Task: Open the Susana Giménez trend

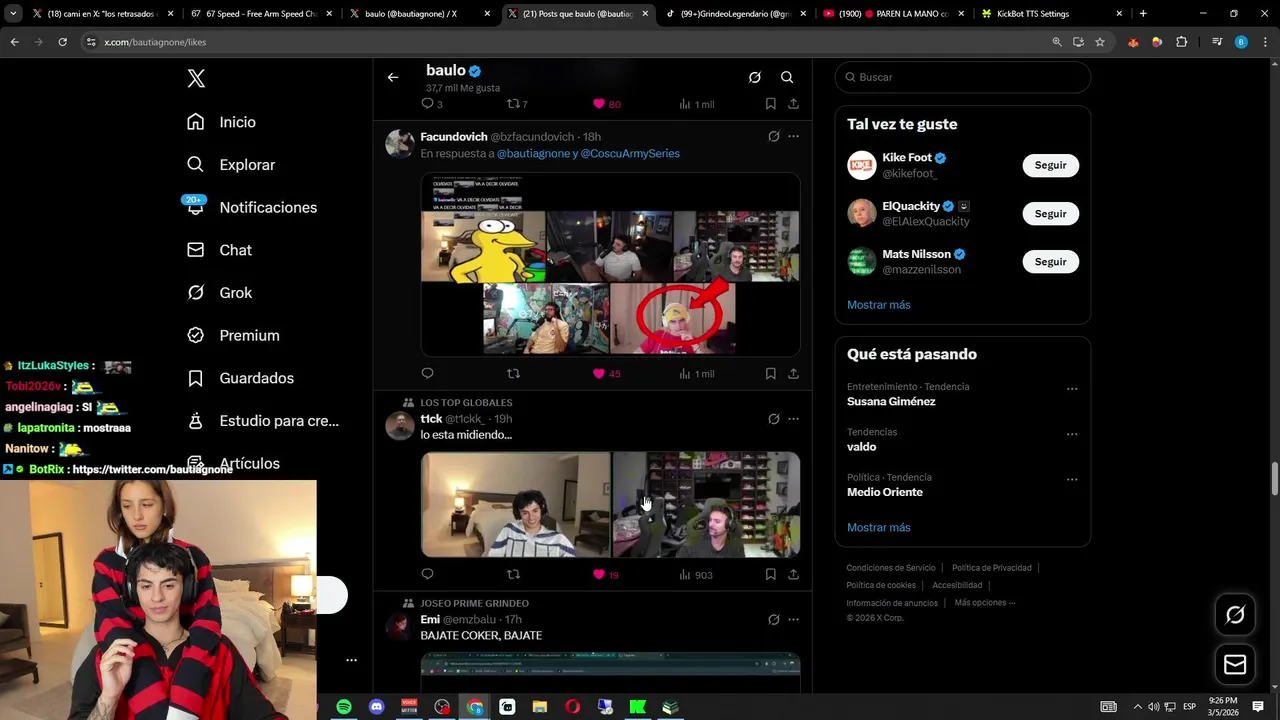Action: [x=891, y=401]
